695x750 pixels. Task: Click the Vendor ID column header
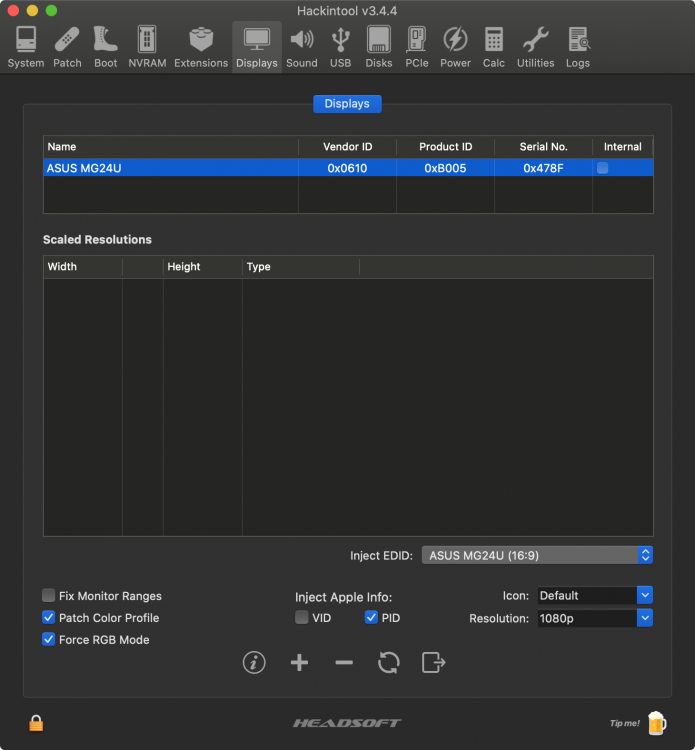point(348,147)
